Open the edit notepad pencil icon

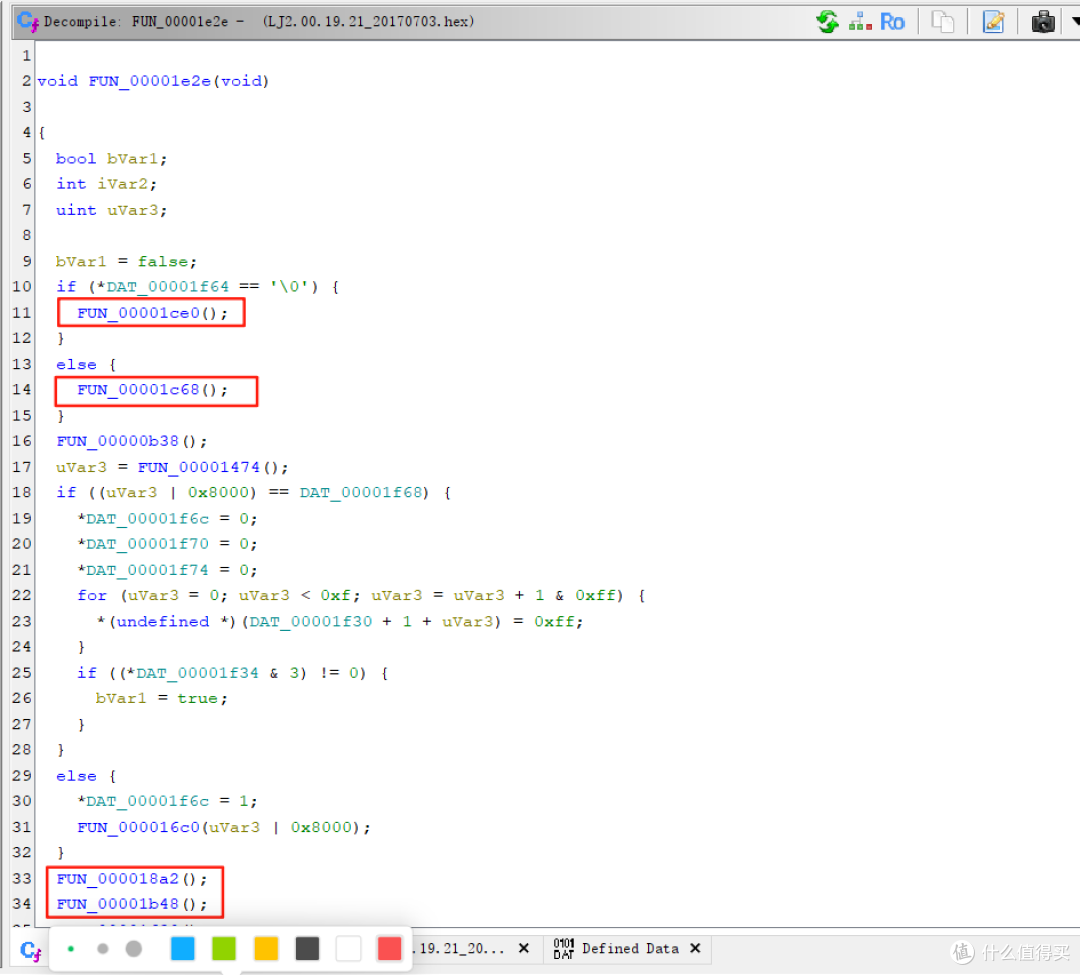(993, 21)
